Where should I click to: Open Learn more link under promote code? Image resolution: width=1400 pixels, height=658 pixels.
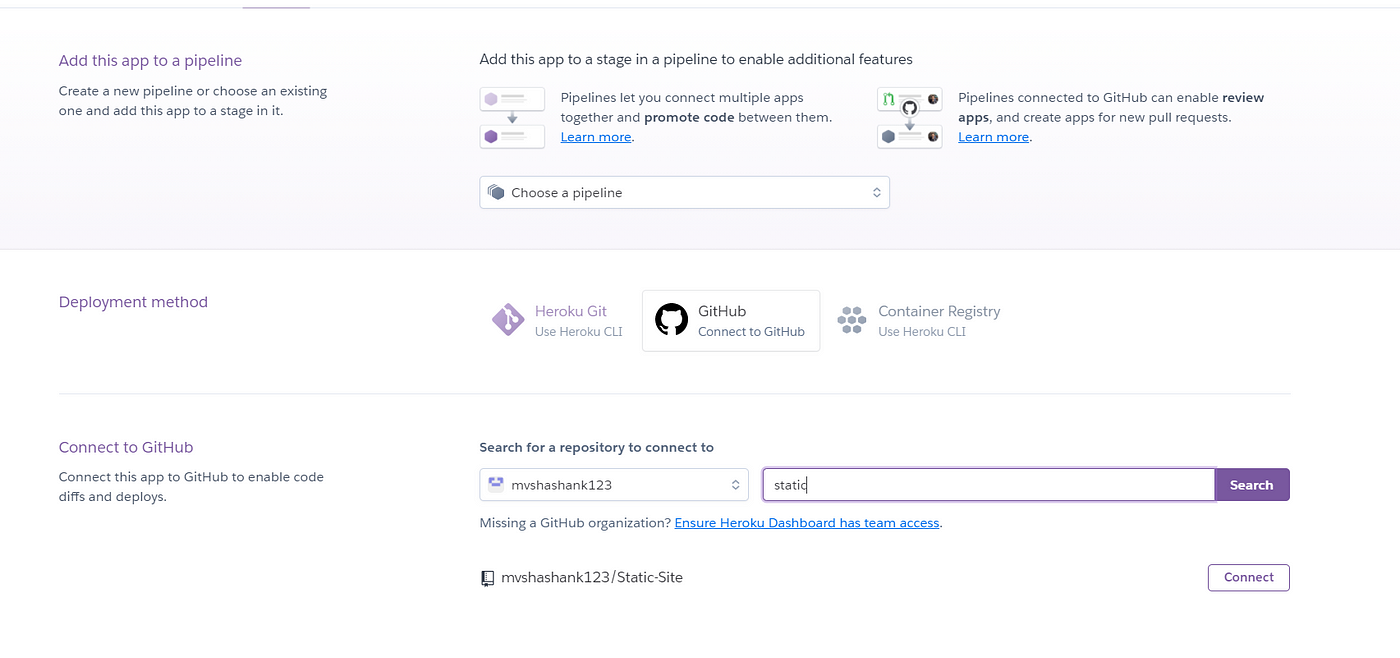(x=596, y=137)
